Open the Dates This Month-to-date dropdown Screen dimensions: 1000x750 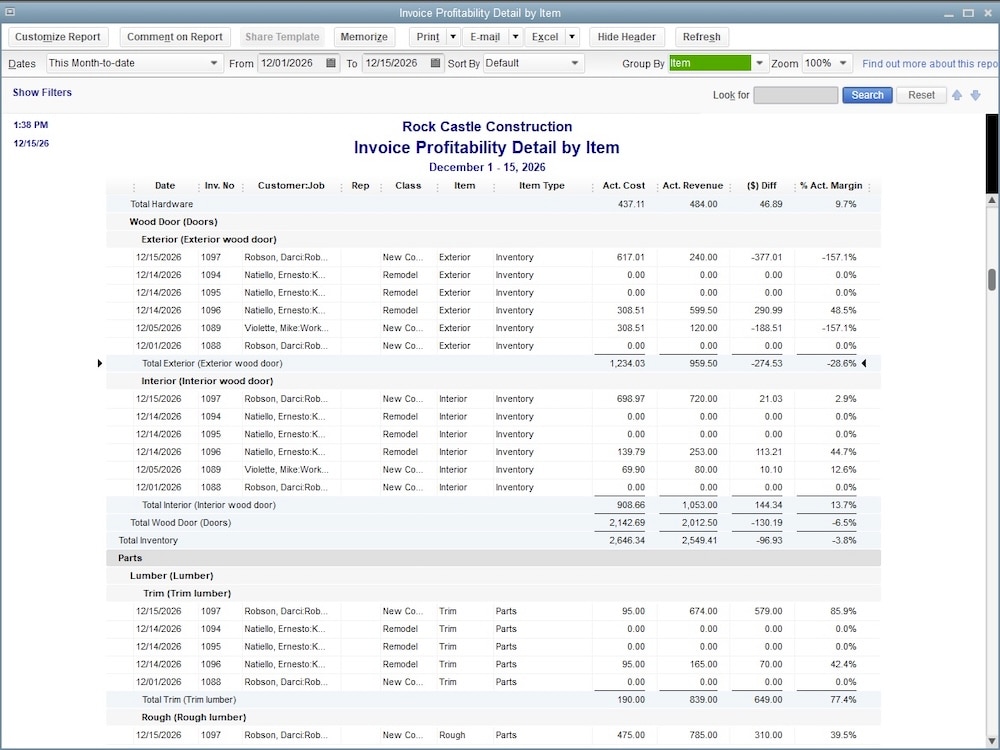213,62
